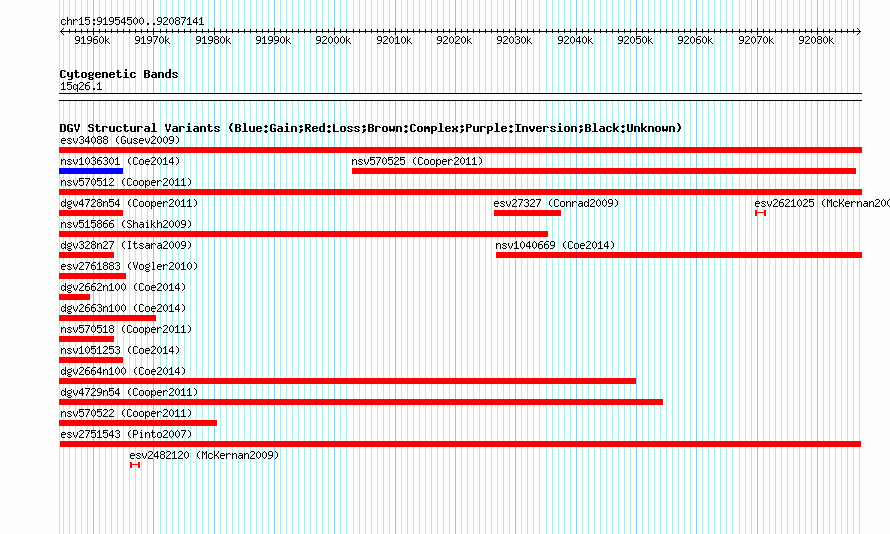Screen dimensions: 890x534
Task: Open the nsv1040669 (Coe2014) label
Action: click(555, 245)
